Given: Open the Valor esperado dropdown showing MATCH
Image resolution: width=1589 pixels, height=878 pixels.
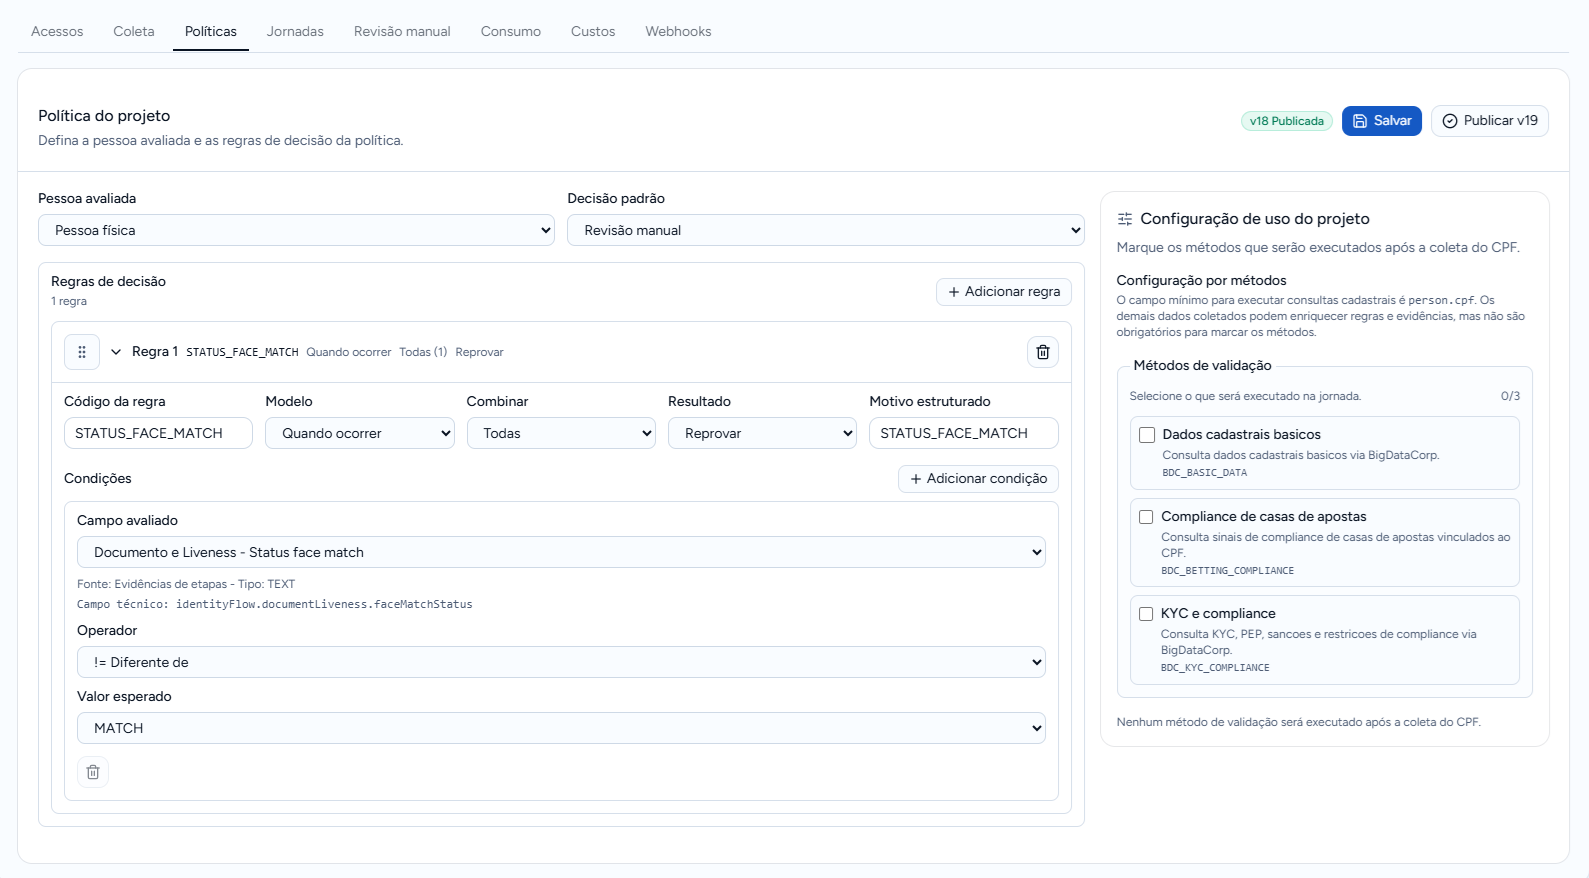Looking at the screenshot, I should pyautogui.click(x=561, y=728).
